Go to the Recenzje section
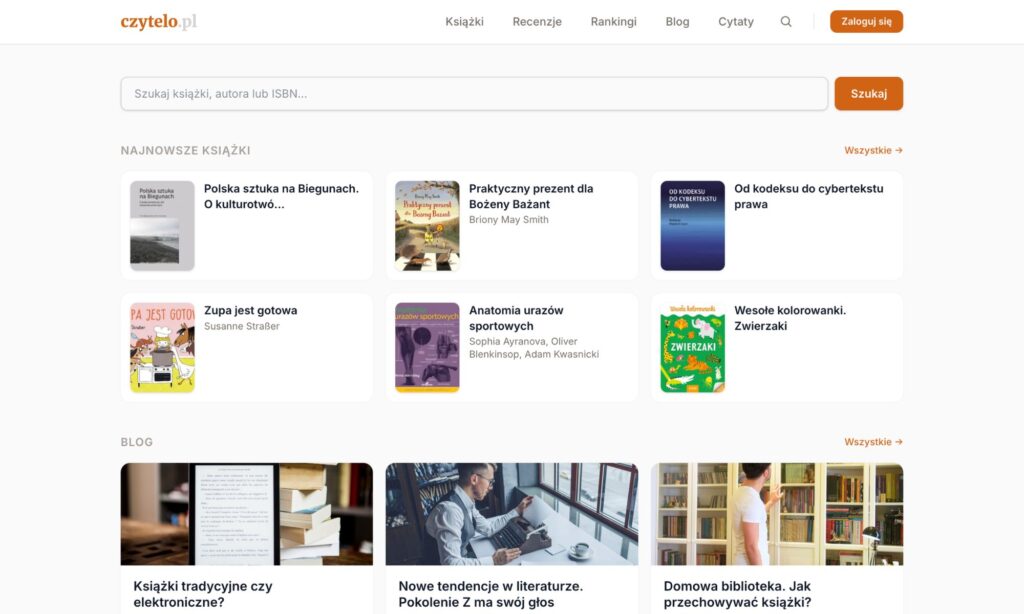This screenshot has height=614, width=1024. [x=537, y=22]
